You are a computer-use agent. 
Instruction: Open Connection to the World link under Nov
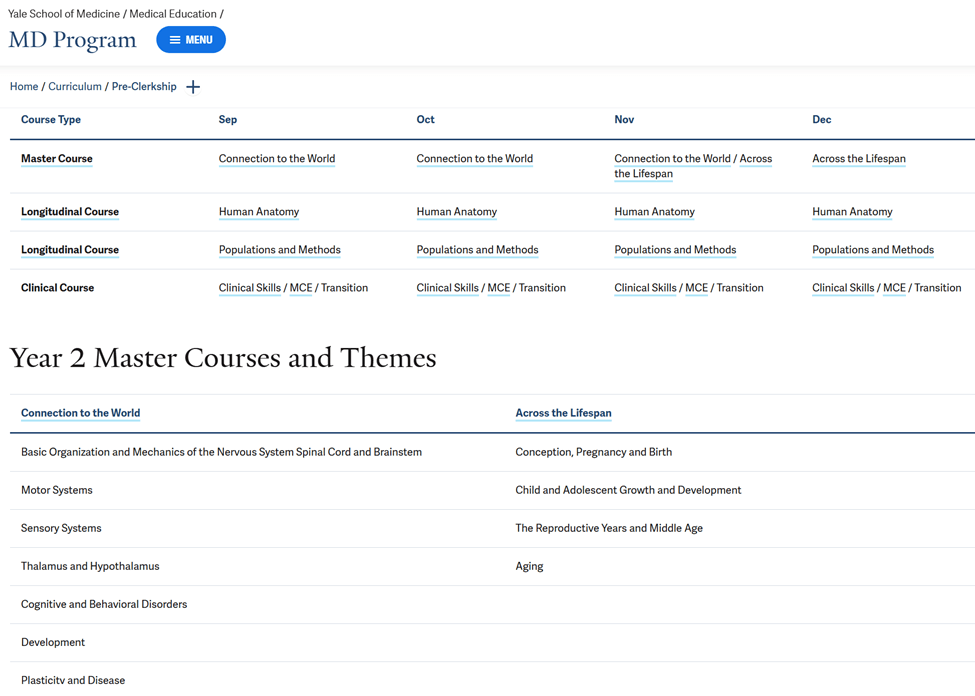[672, 159]
